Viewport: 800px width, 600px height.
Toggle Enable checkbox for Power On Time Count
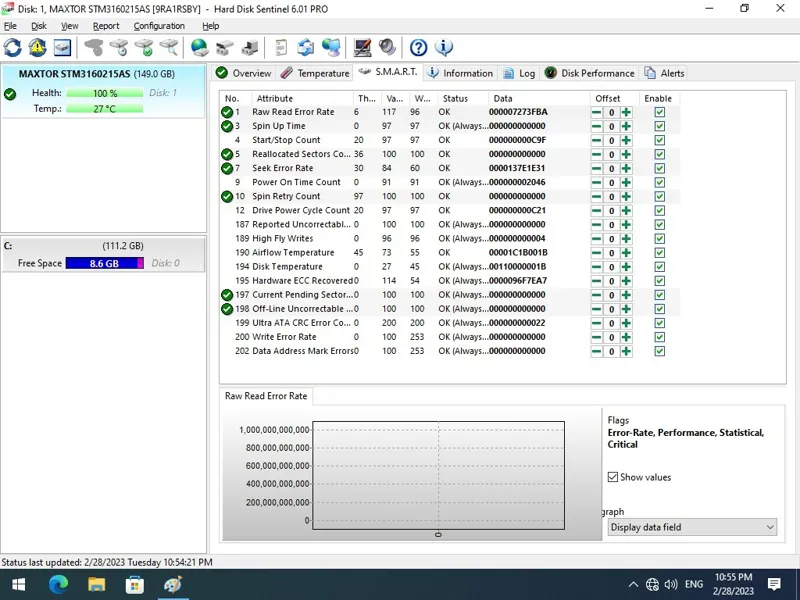pyautogui.click(x=659, y=182)
